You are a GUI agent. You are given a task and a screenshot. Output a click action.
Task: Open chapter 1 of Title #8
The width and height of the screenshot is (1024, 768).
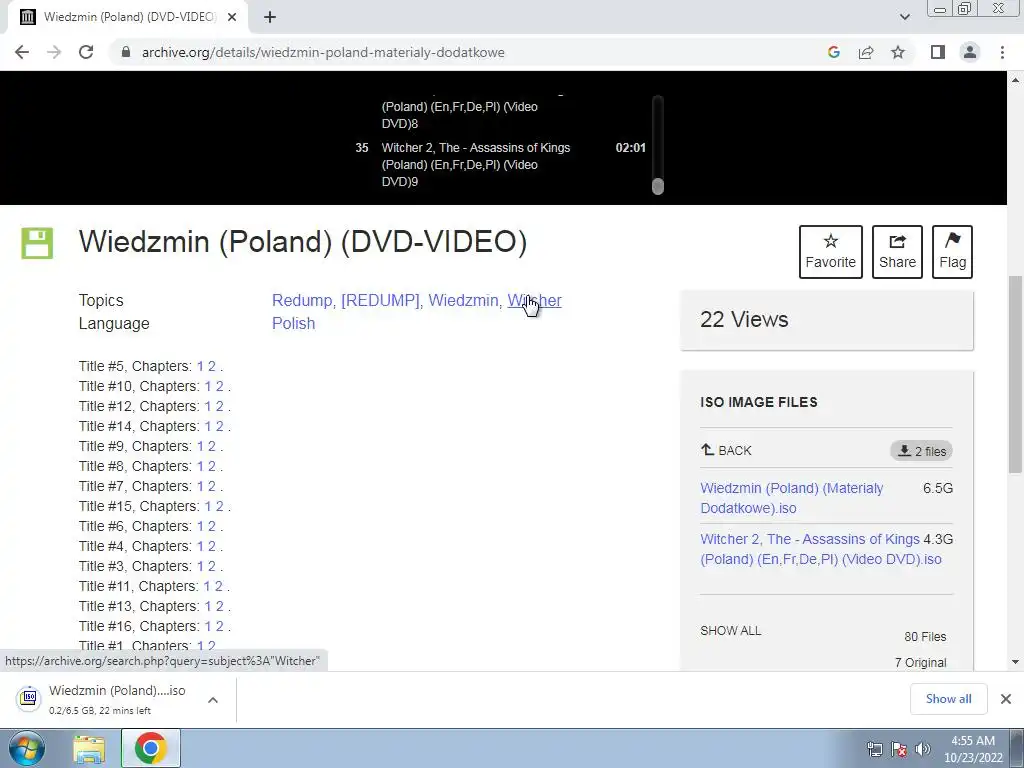[x=200, y=466]
